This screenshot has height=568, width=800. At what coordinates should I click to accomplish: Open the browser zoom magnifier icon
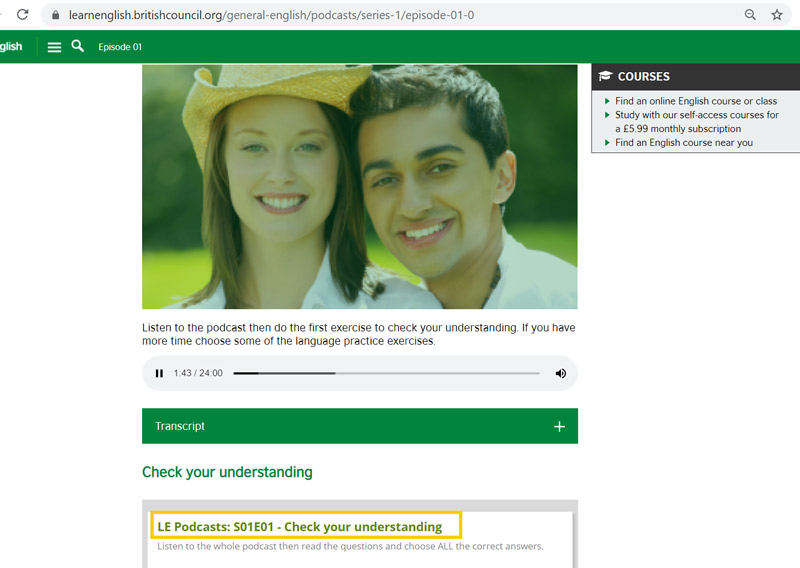tap(750, 15)
